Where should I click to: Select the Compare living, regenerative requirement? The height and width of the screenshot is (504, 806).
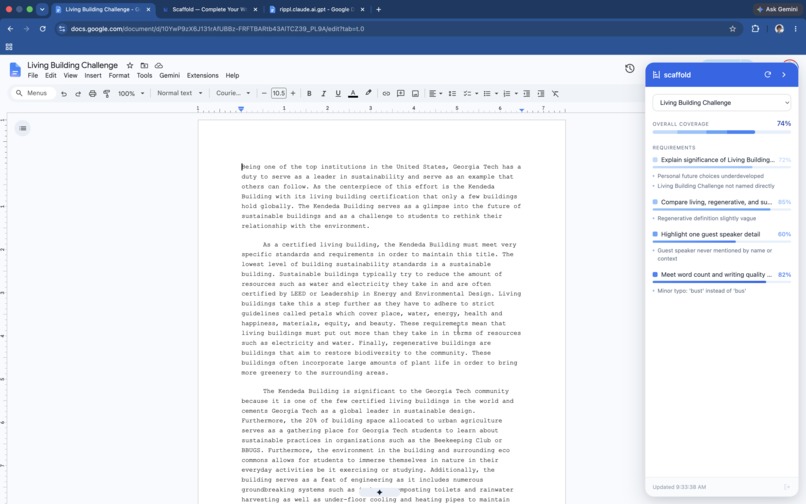click(722, 202)
